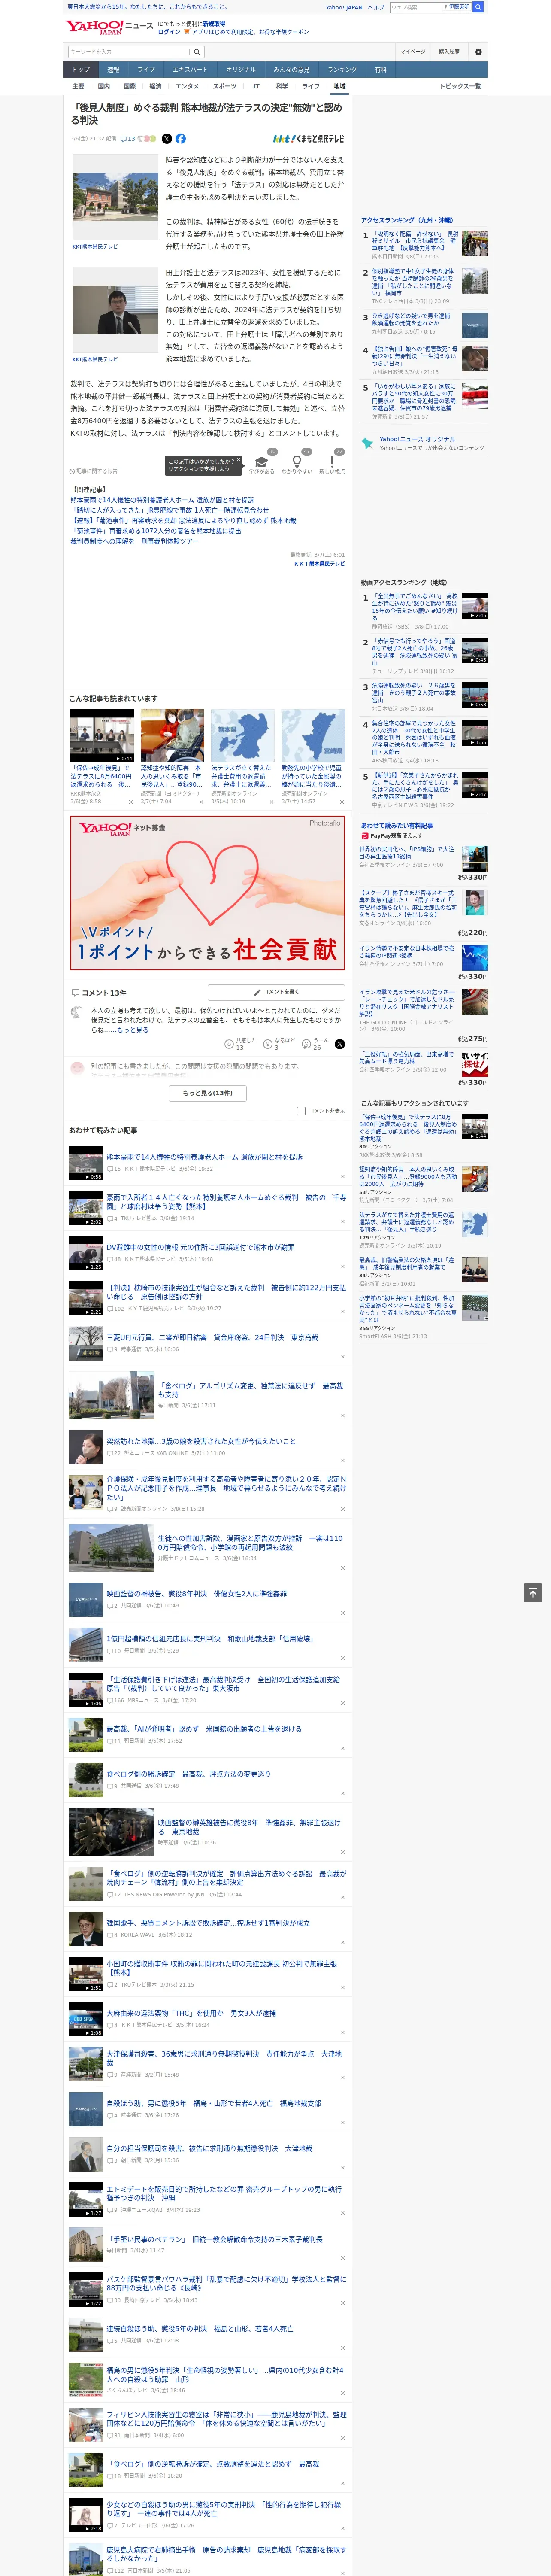Select the 地域 category
551x2576 pixels.
coord(339,86)
